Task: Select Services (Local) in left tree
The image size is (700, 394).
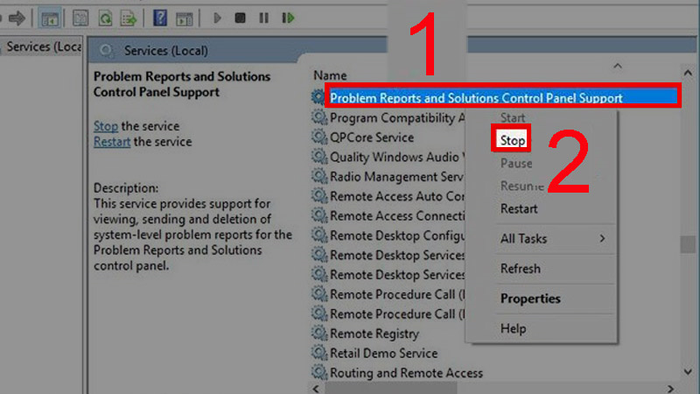Action: [43, 46]
